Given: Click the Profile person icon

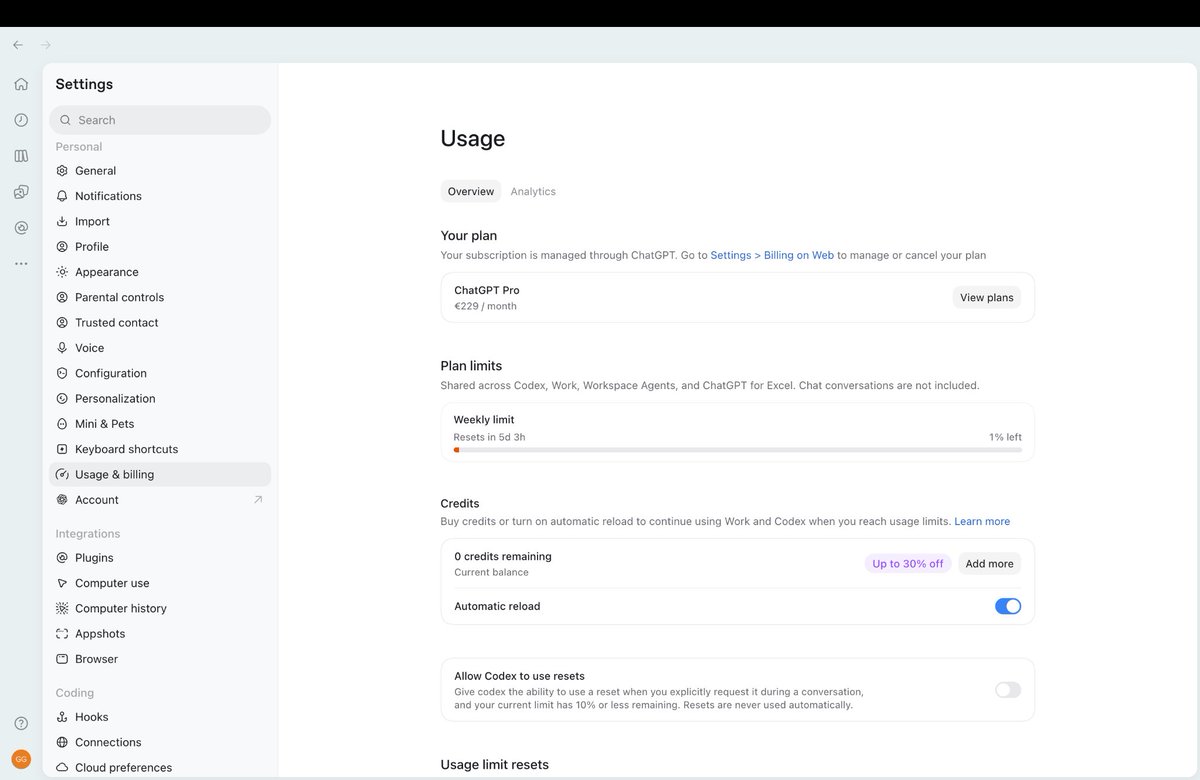Looking at the screenshot, I should pos(62,247).
